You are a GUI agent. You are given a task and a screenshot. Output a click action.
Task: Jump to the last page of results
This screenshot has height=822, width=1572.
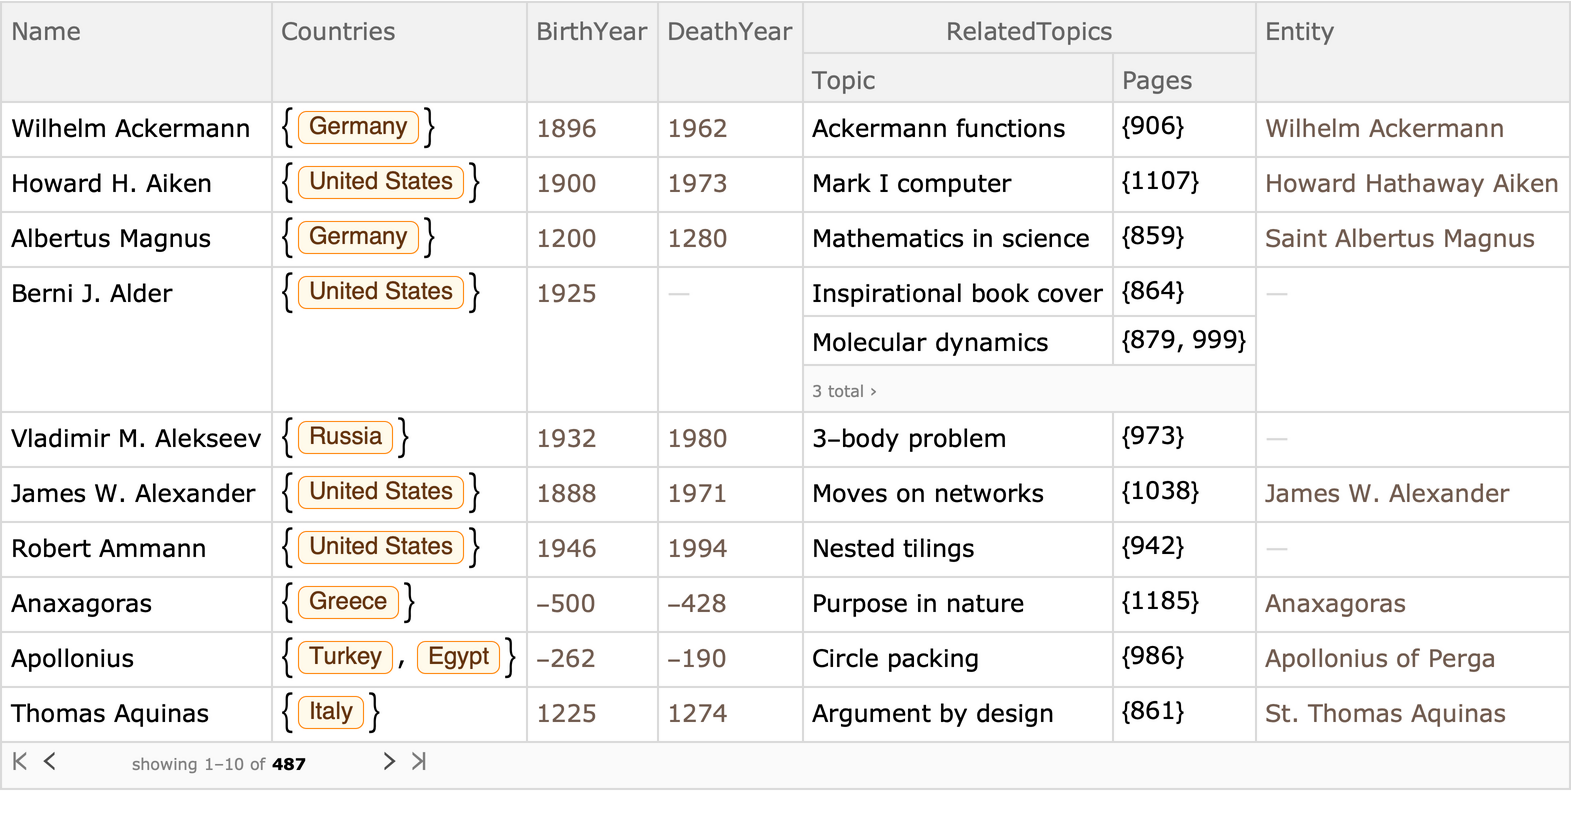419,762
